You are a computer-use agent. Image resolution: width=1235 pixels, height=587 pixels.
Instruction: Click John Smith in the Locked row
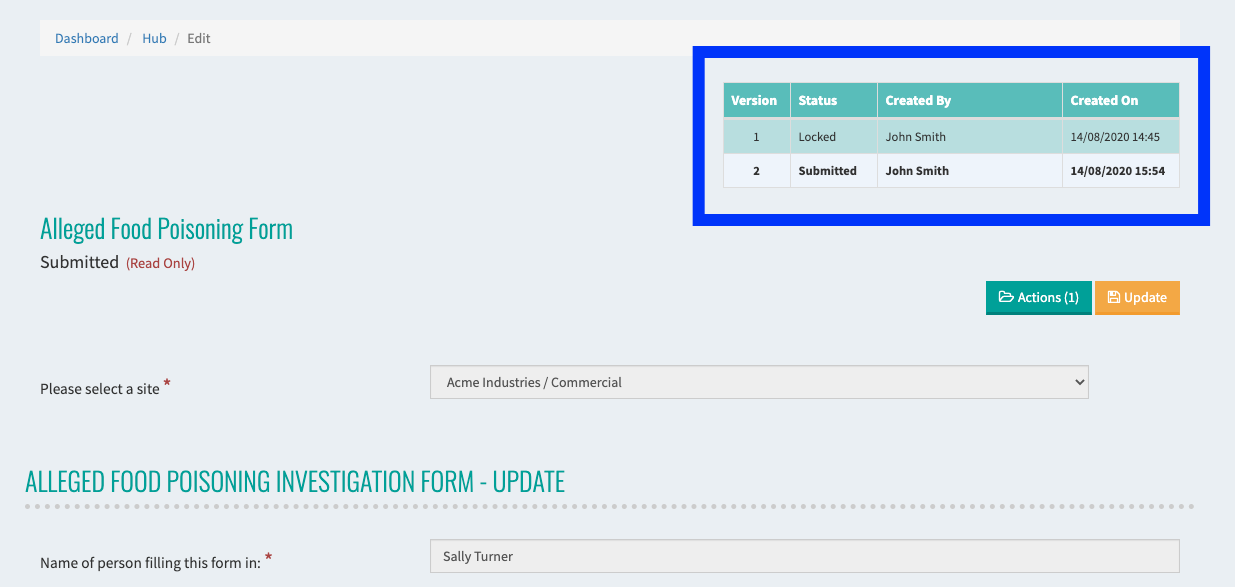point(970,137)
